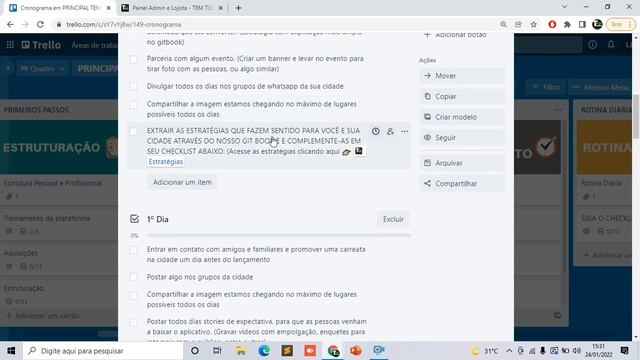The width and height of the screenshot is (640, 360).
Task: Open the Trello home logo
Action: tap(41, 44)
